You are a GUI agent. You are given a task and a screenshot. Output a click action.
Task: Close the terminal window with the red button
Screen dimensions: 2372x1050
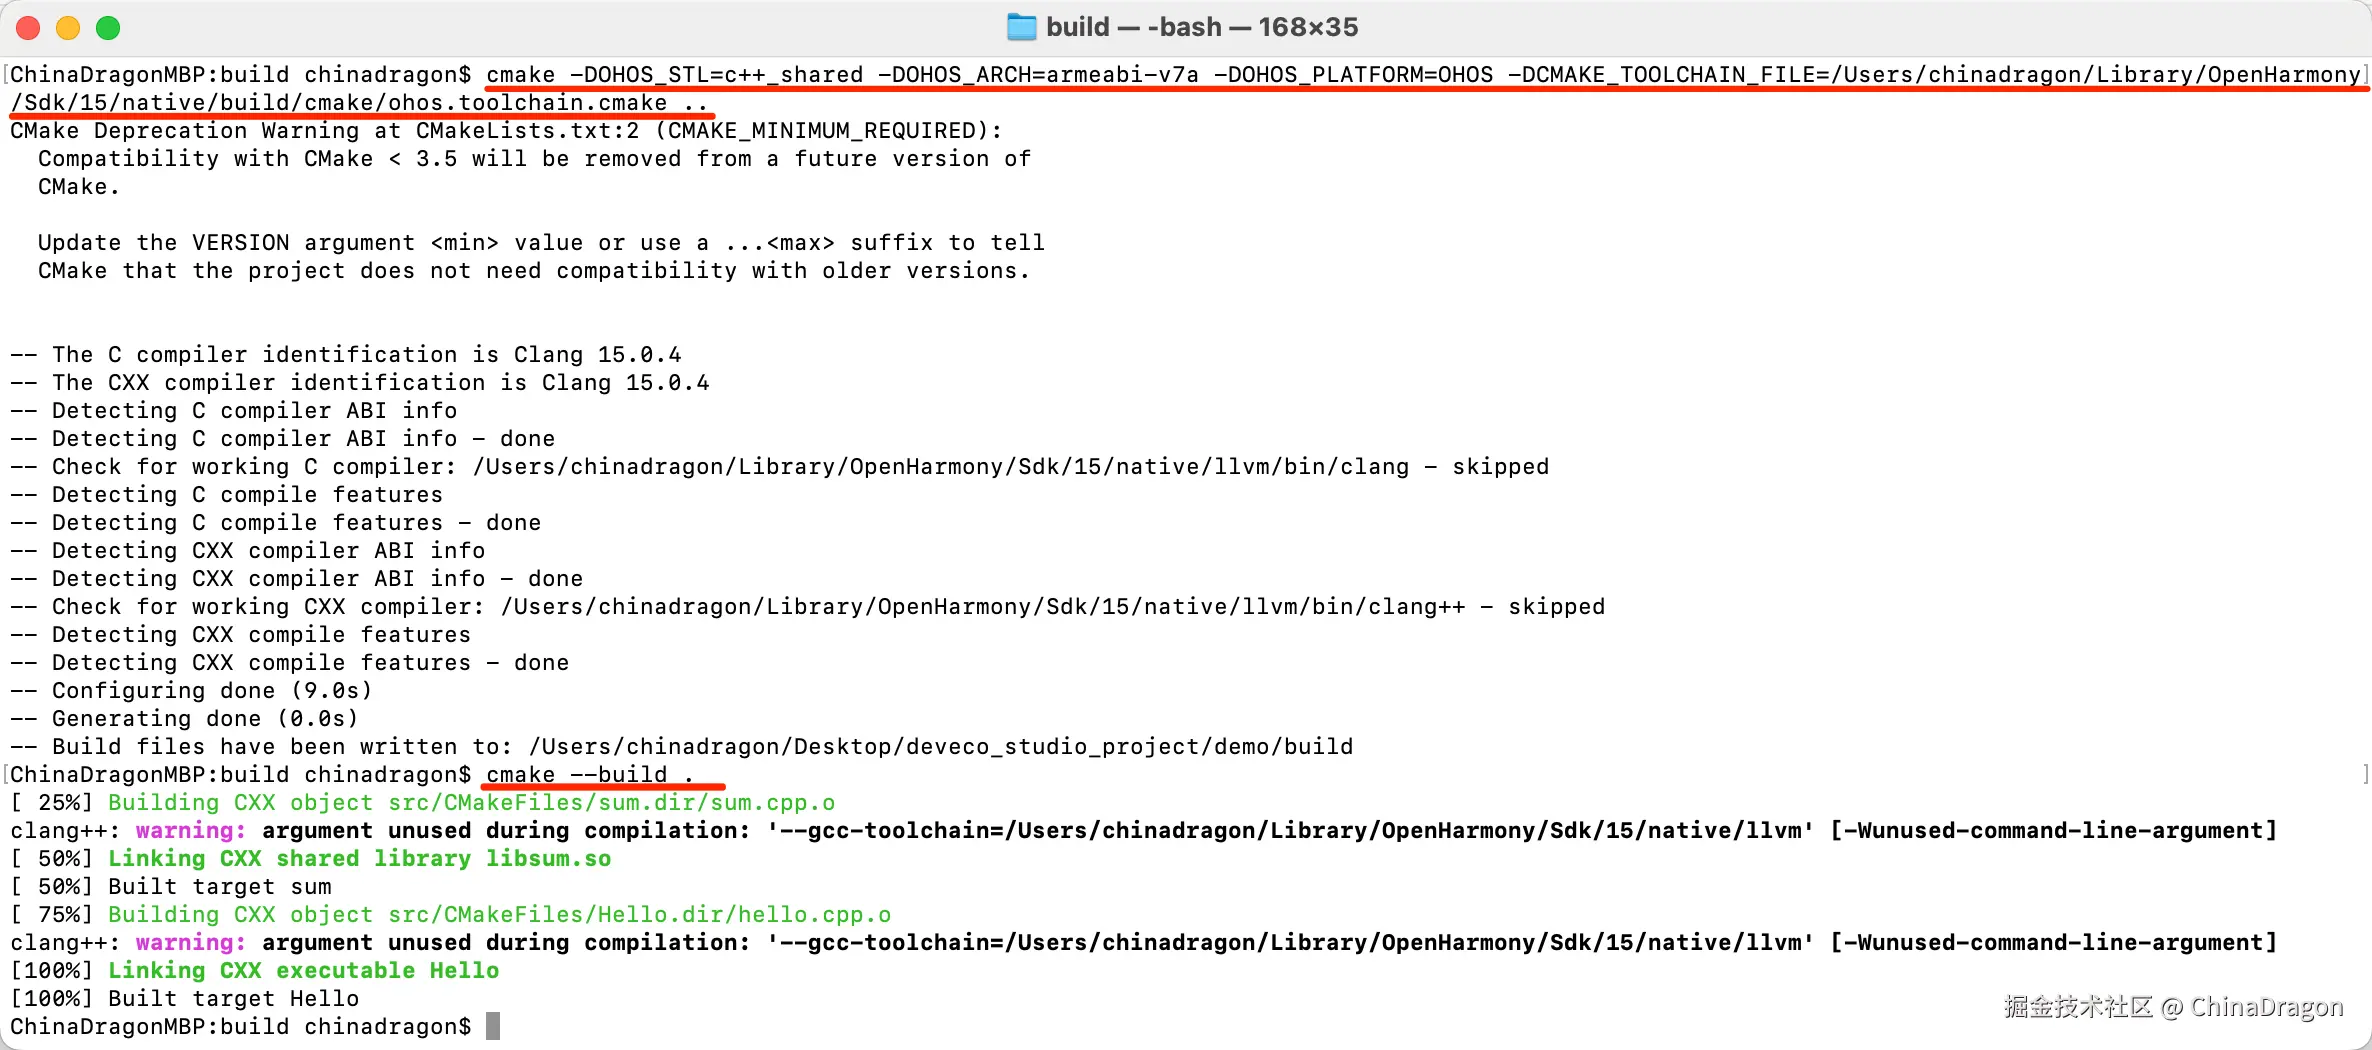click(x=28, y=28)
